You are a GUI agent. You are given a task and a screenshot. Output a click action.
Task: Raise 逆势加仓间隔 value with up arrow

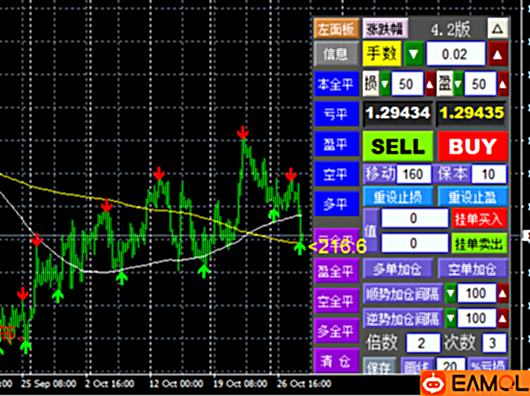pyautogui.click(x=502, y=318)
